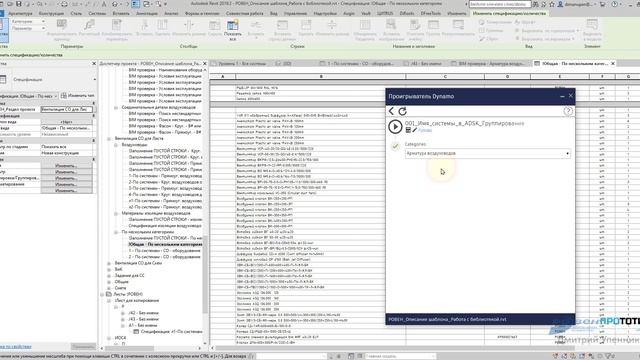The height and width of the screenshot is (360, 640).
Task: Edit script inputs icon under script name
Action: (408, 130)
